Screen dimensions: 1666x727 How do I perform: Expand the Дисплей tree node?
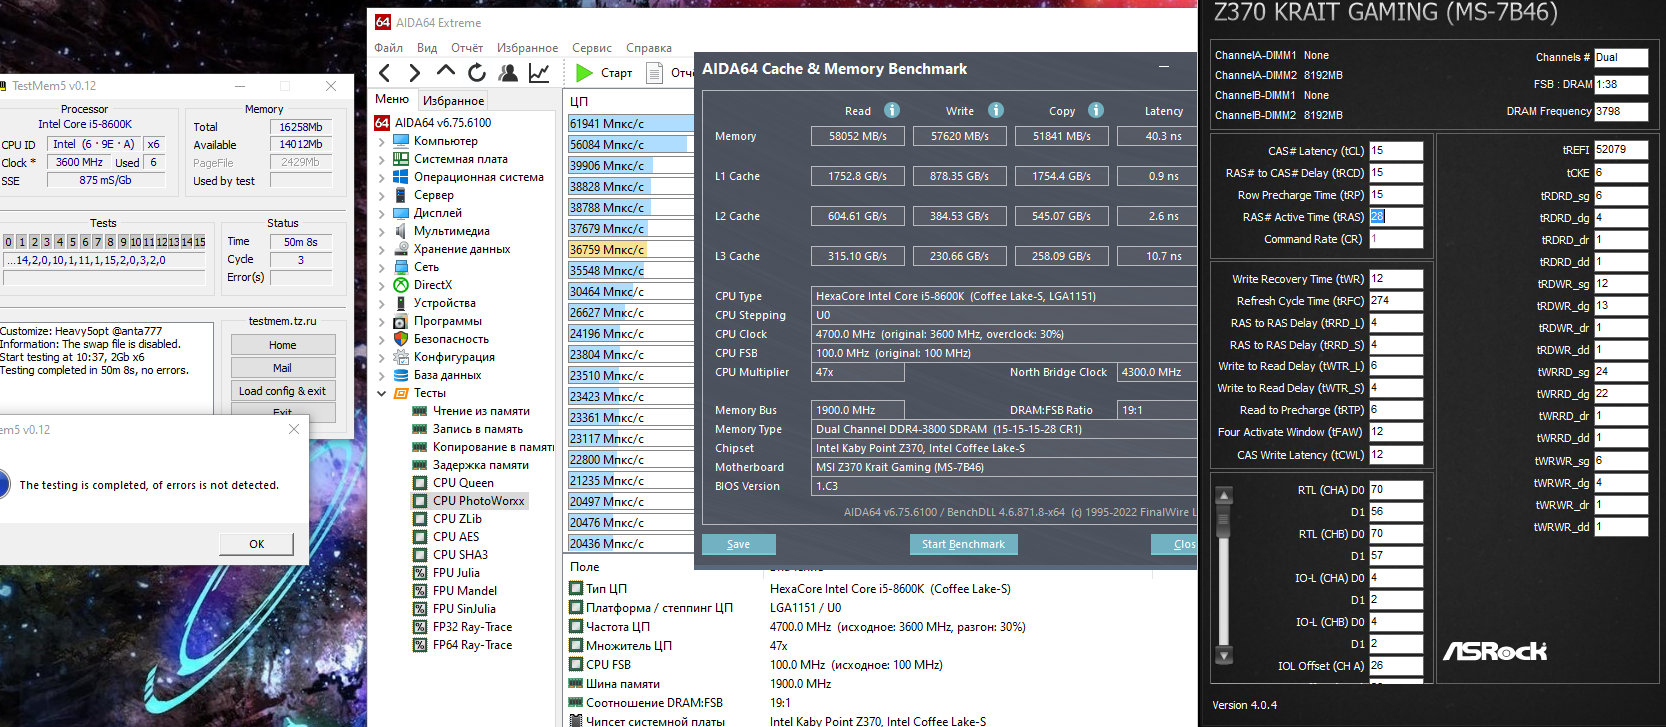pos(381,214)
